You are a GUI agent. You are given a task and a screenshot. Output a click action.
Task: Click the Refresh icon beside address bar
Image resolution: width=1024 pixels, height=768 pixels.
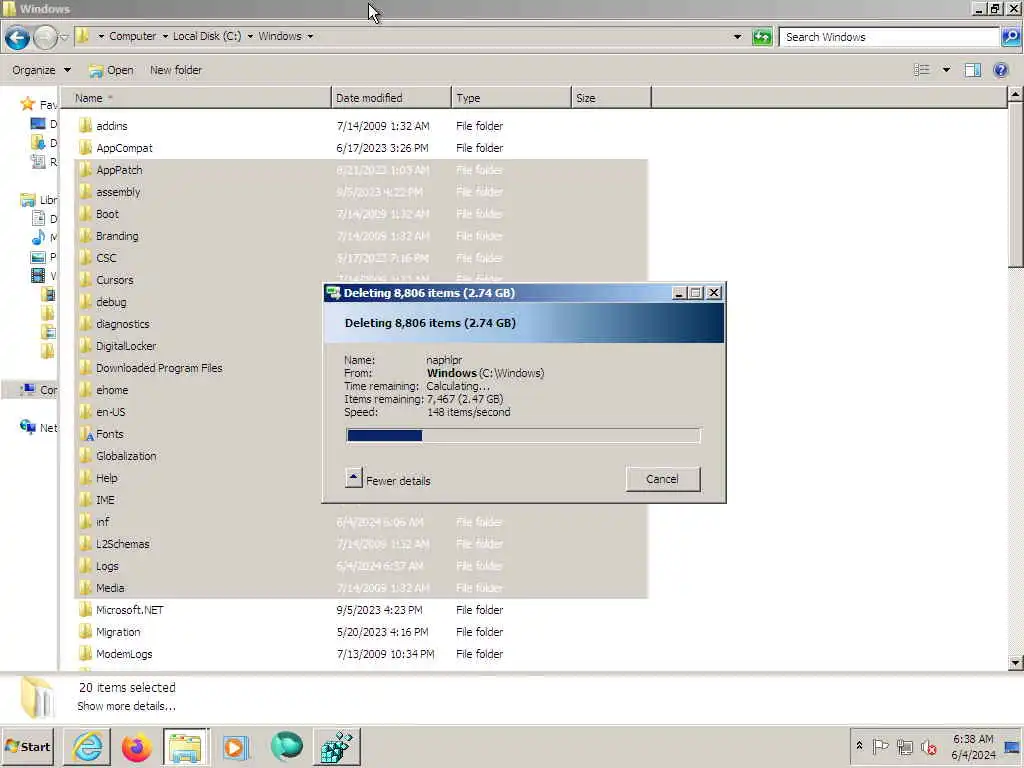pos(761,37)
